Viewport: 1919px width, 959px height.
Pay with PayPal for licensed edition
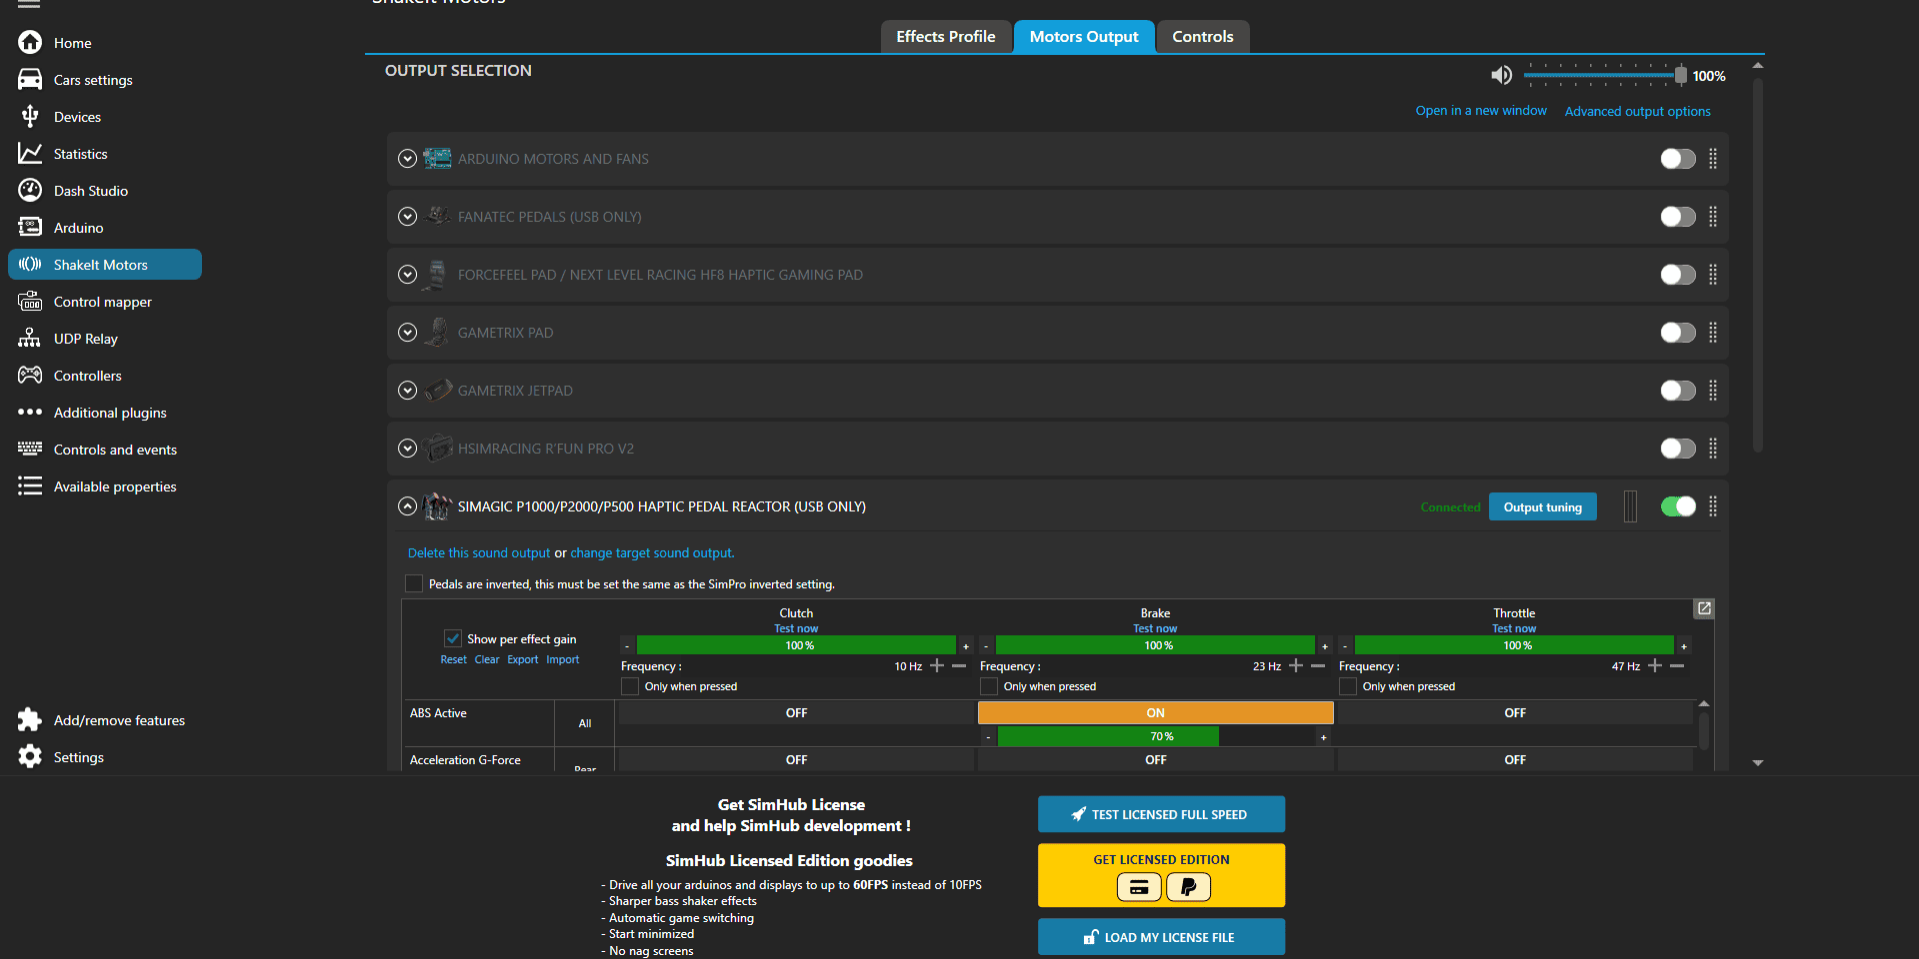pos(1188,887)
